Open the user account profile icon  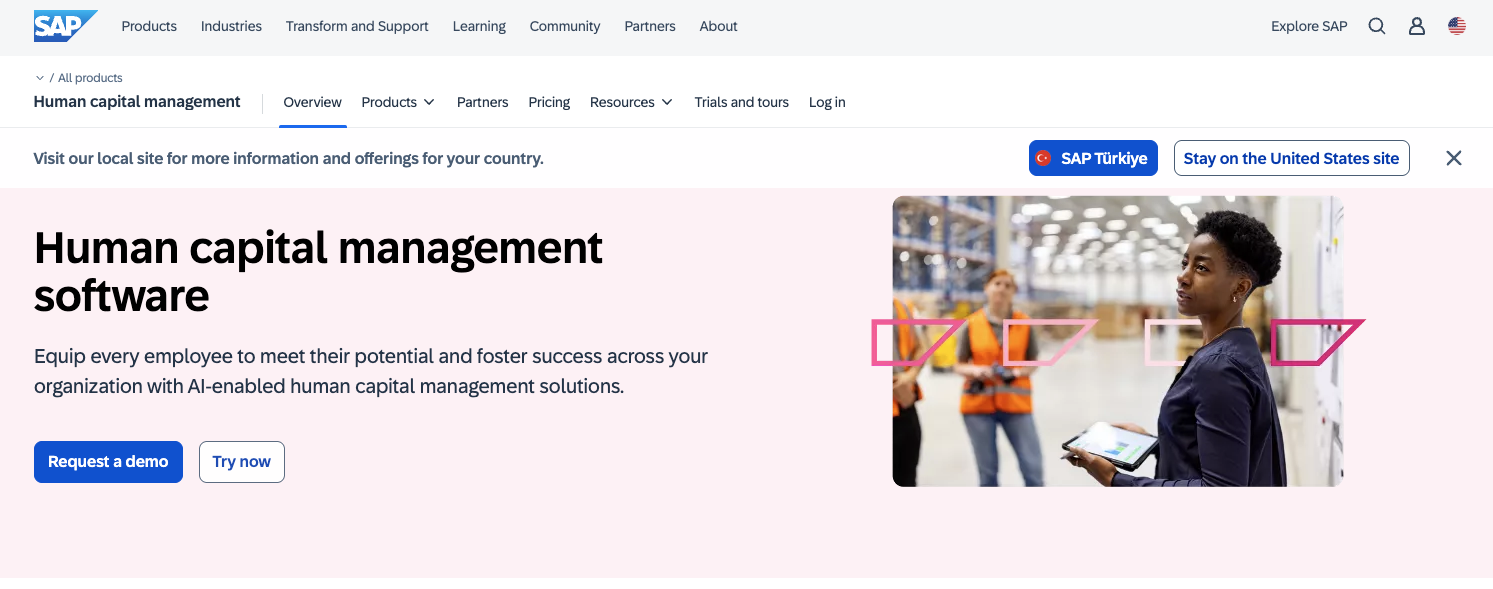click(1417, 27)
